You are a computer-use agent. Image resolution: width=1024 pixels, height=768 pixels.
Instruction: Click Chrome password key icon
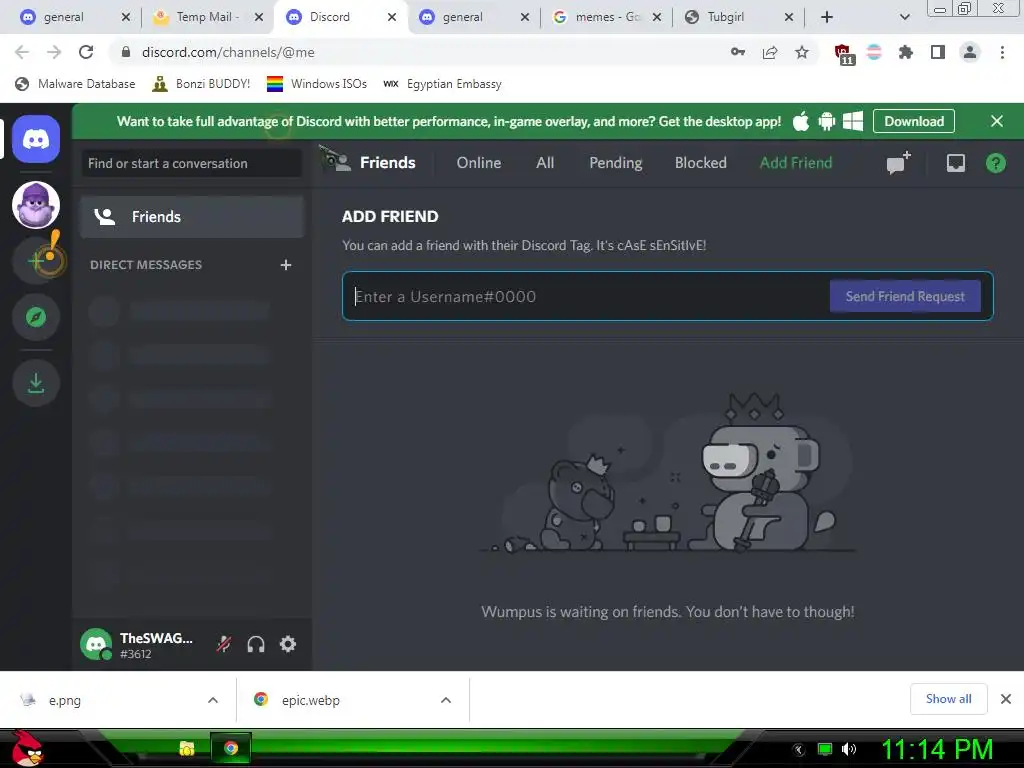pyautogui.click(x=738, y=52)
